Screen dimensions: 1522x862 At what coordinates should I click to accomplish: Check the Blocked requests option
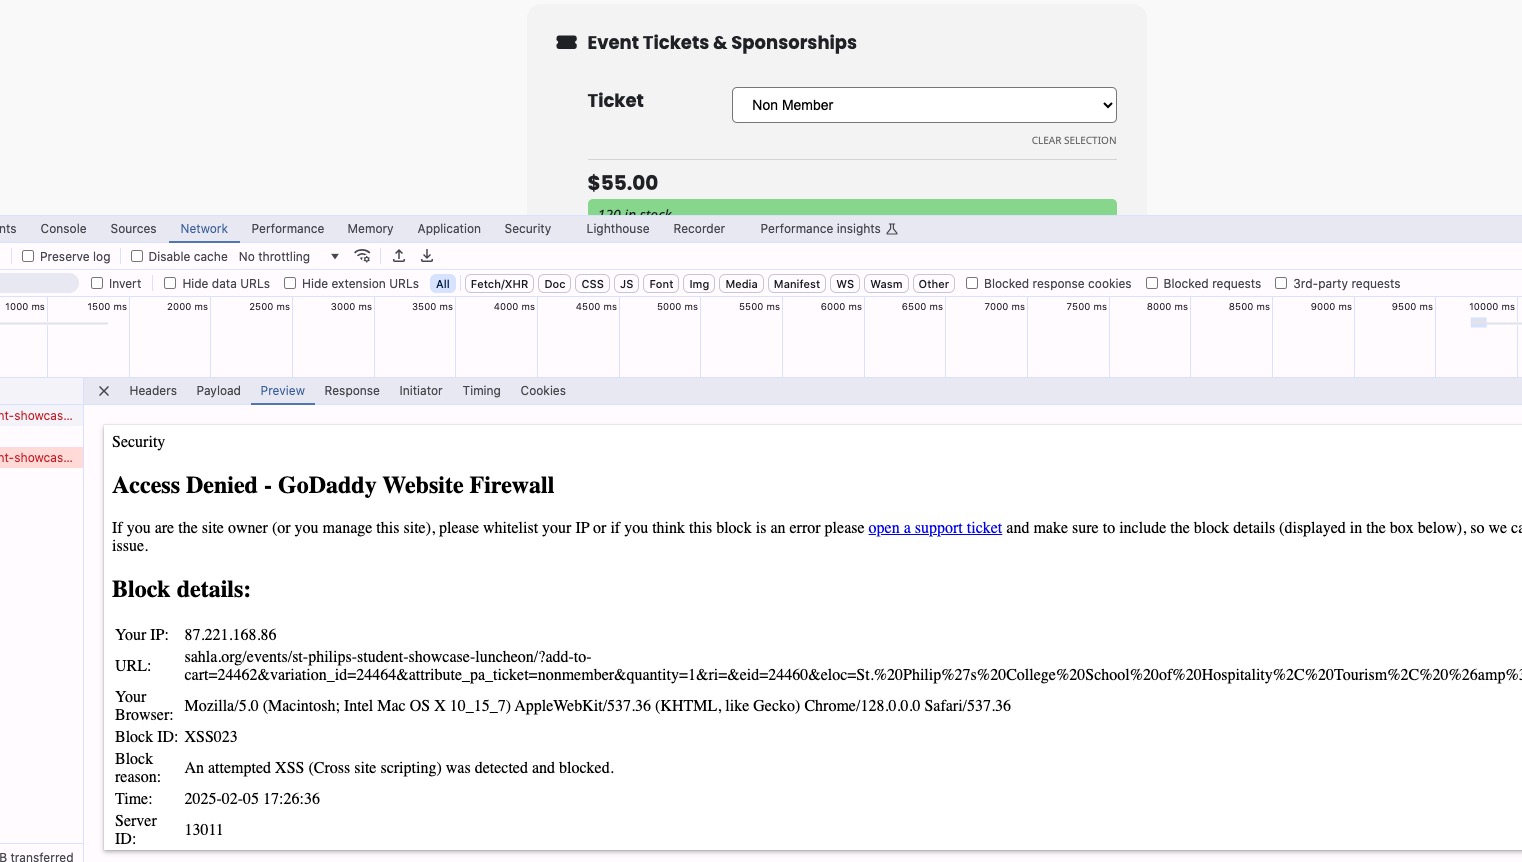[1152, 283]
